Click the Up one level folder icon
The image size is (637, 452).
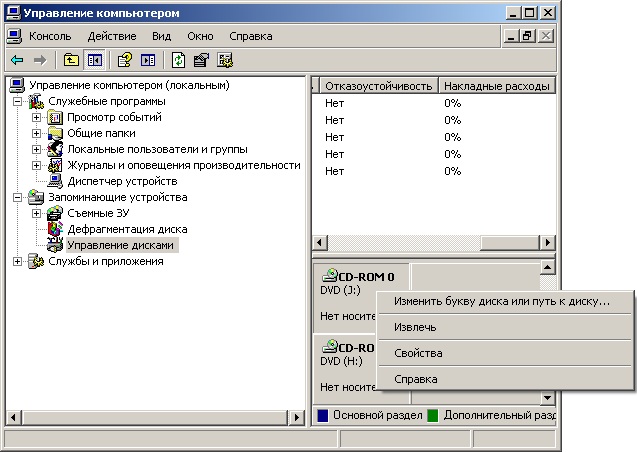[71, 60]
